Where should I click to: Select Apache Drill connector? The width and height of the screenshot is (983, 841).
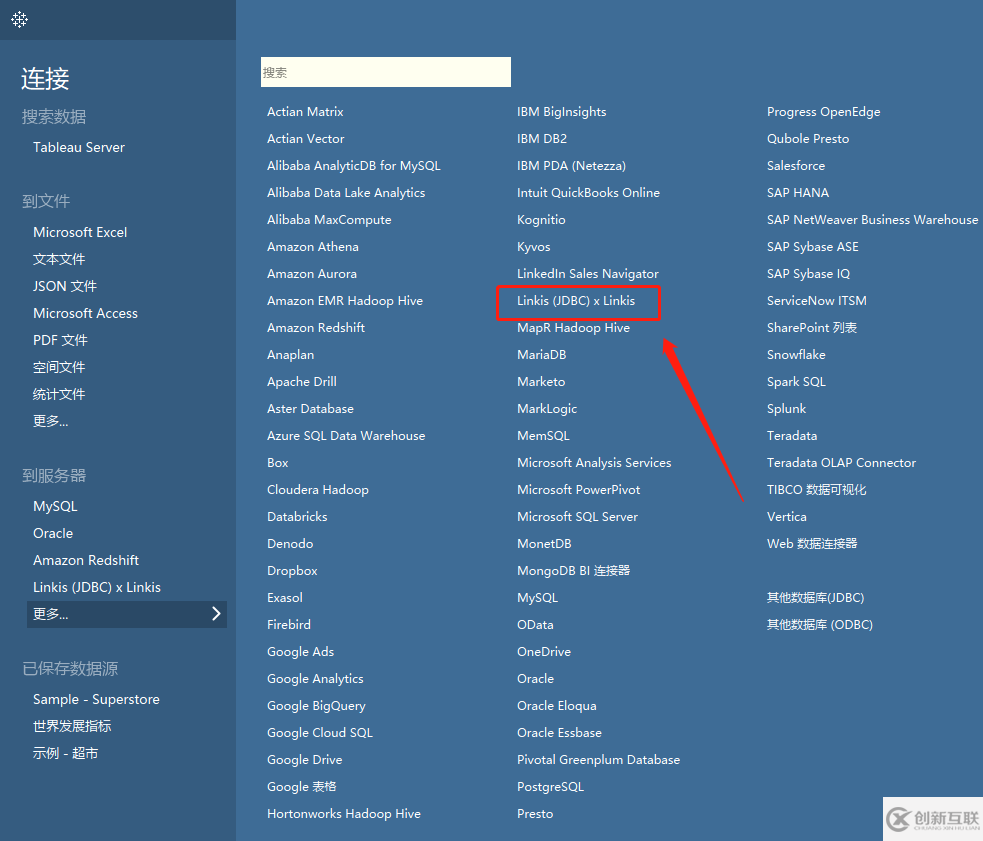tap(302, 382)
